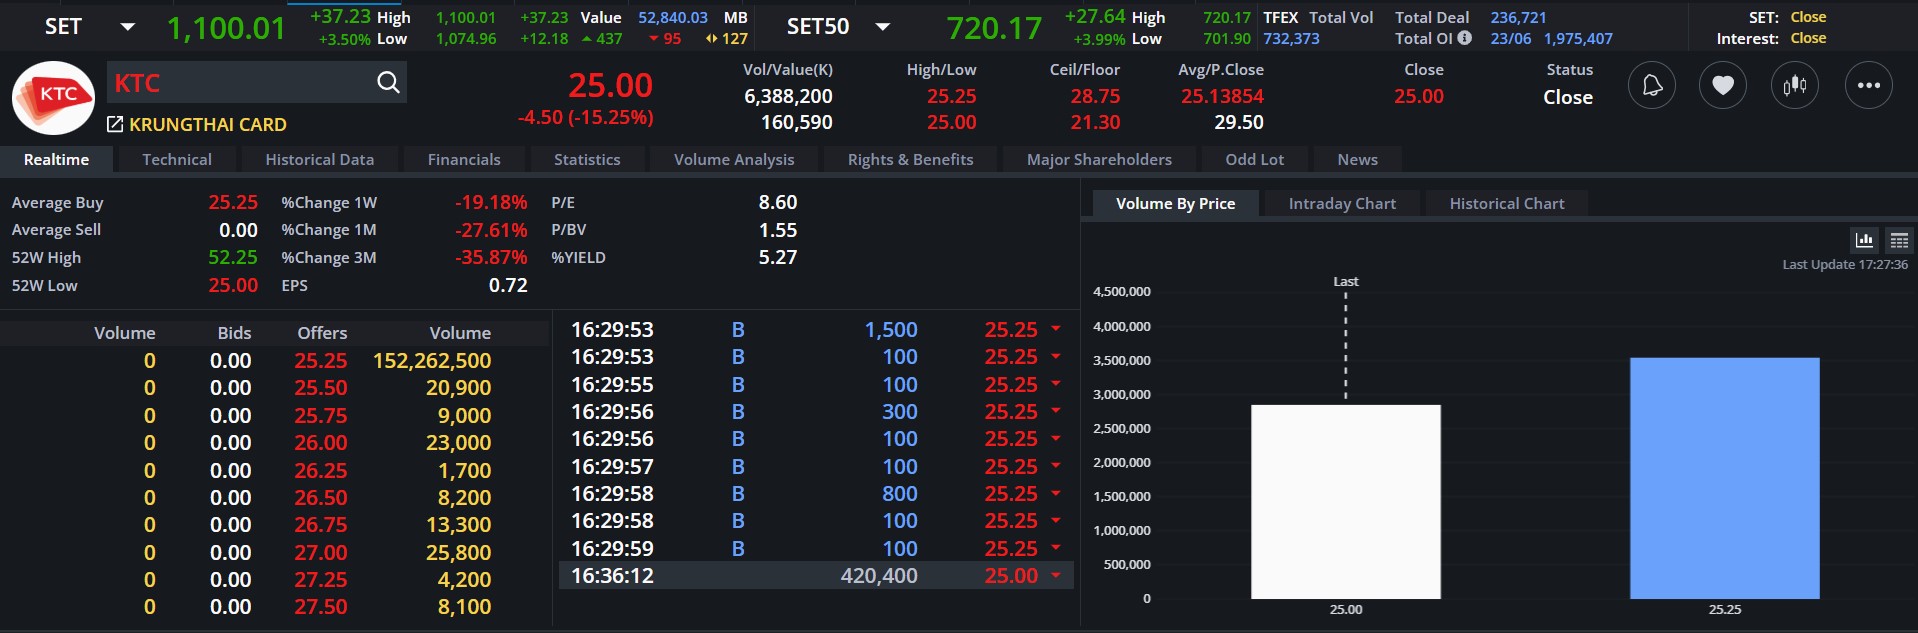This screenshot has width=1918, height=633.
Task: Open the Rights & Benefits tab
Action: point(910,160)
